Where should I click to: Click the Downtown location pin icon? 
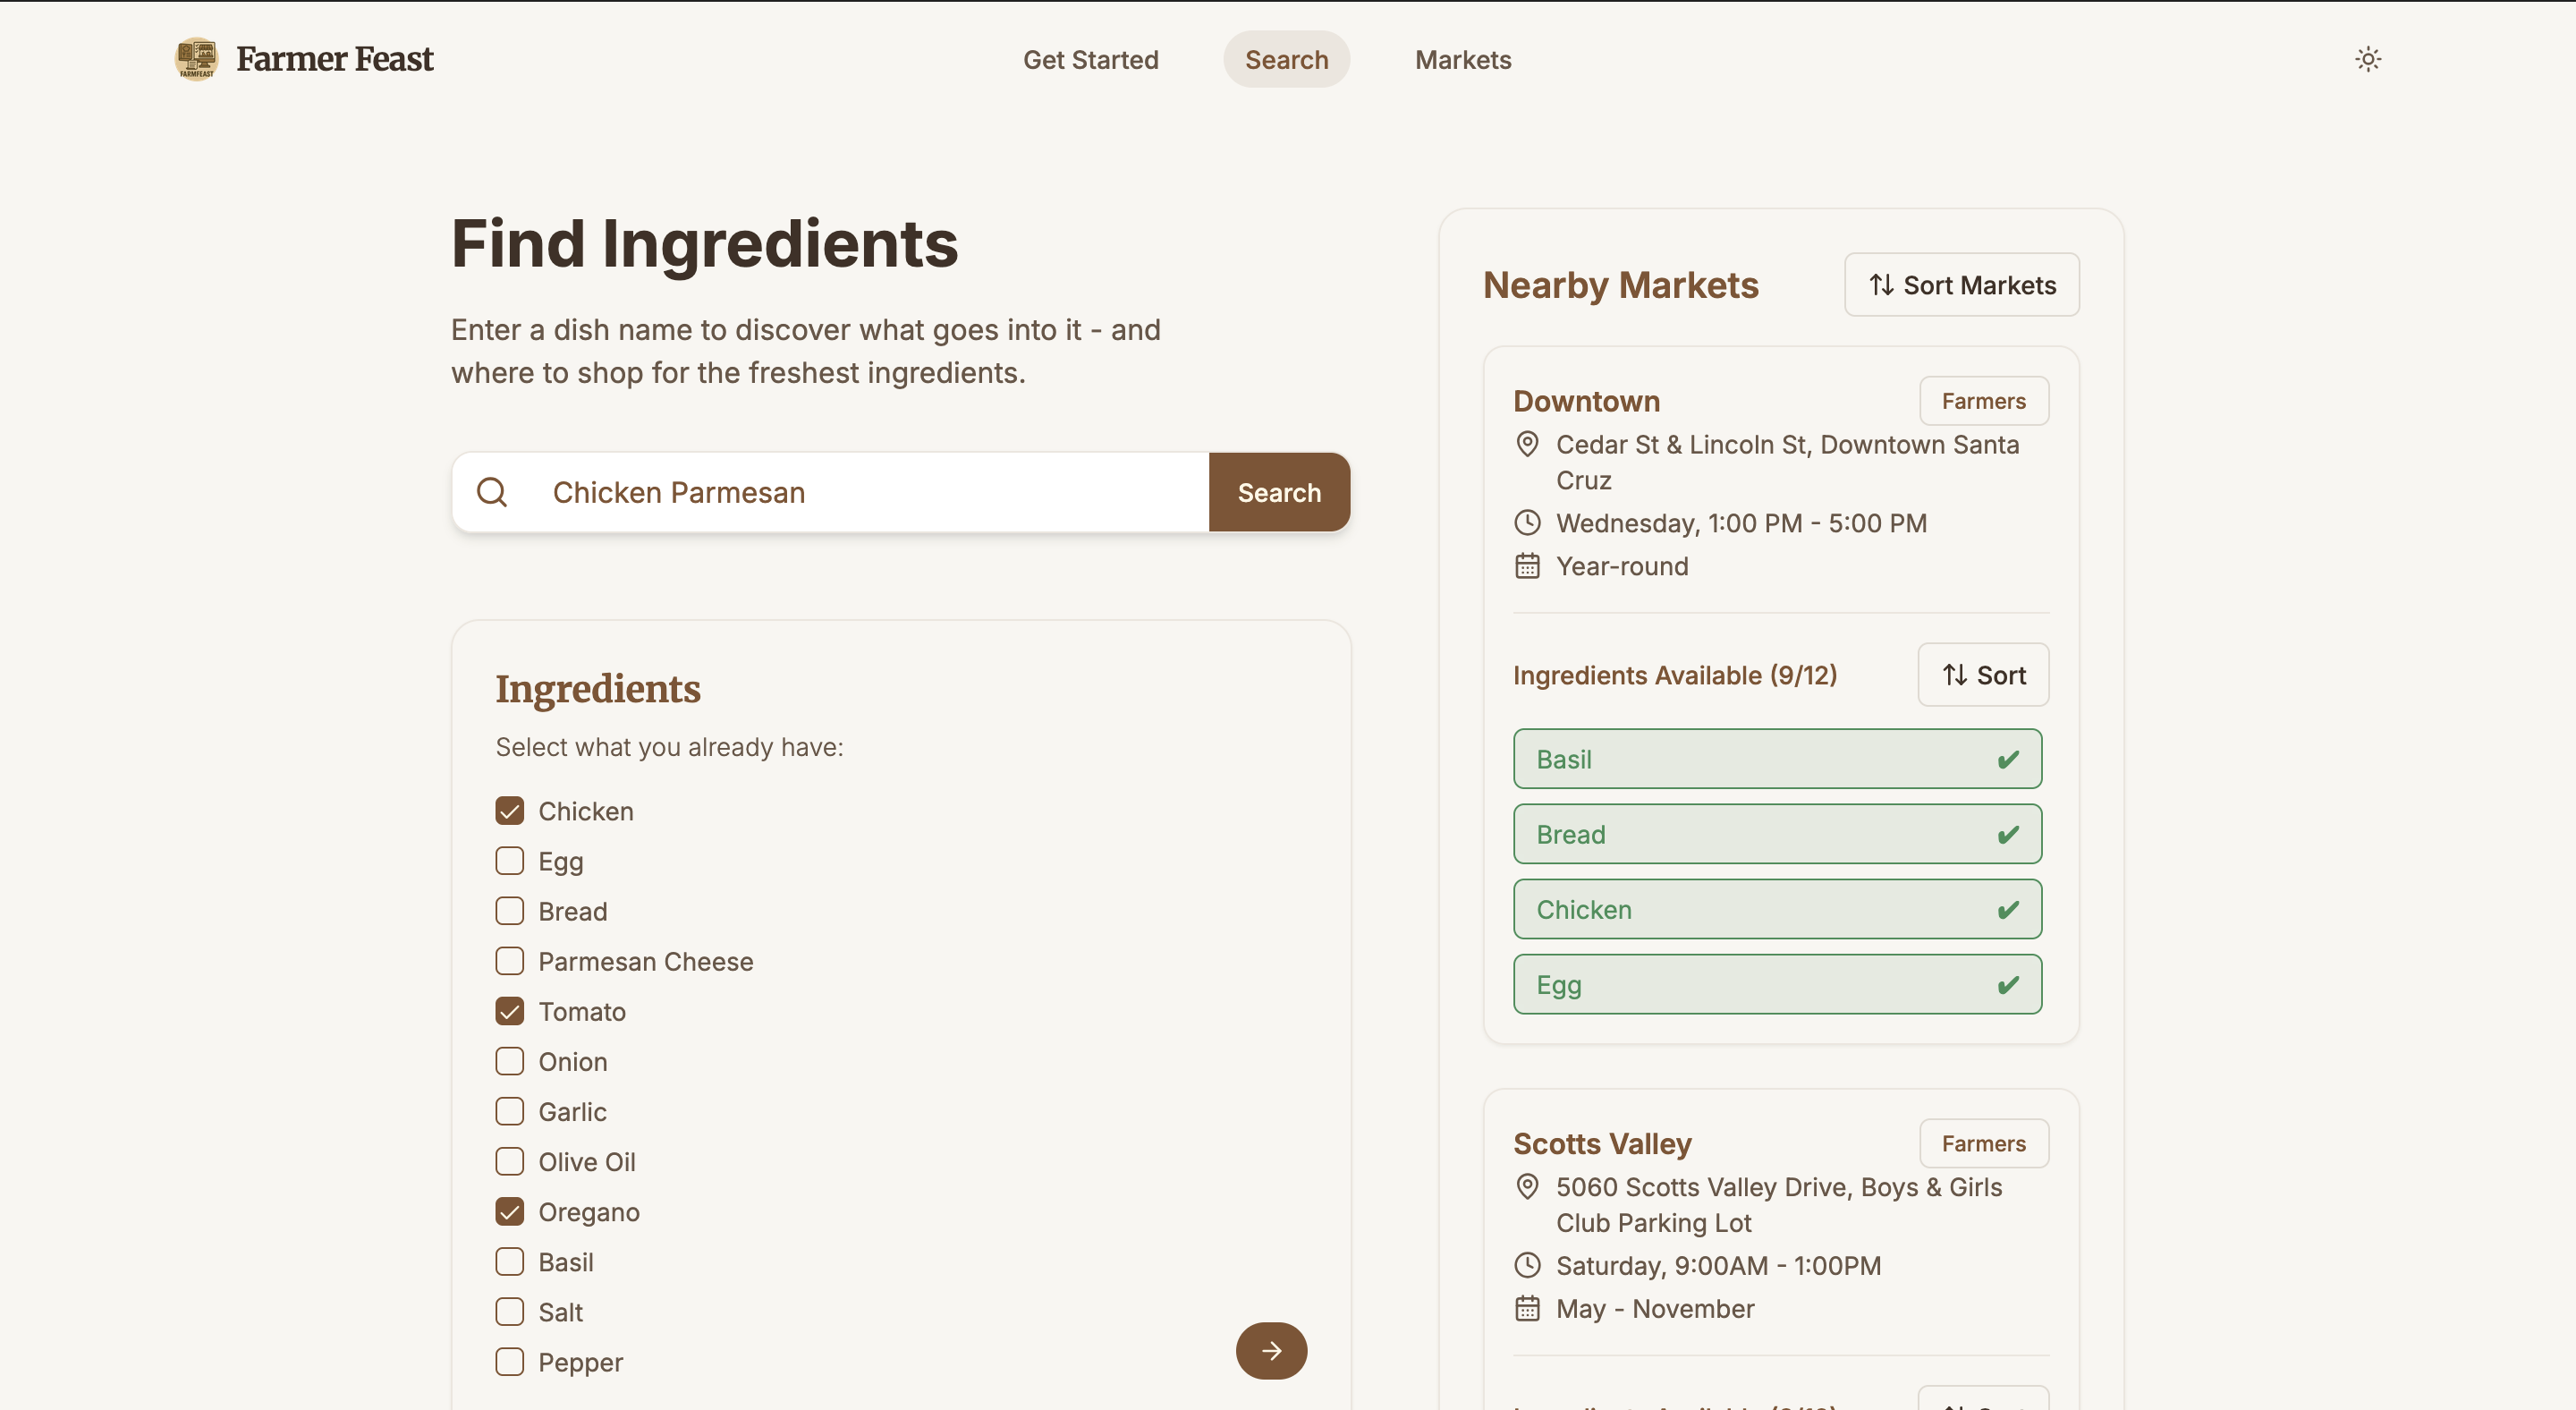tap(1527, 444)
